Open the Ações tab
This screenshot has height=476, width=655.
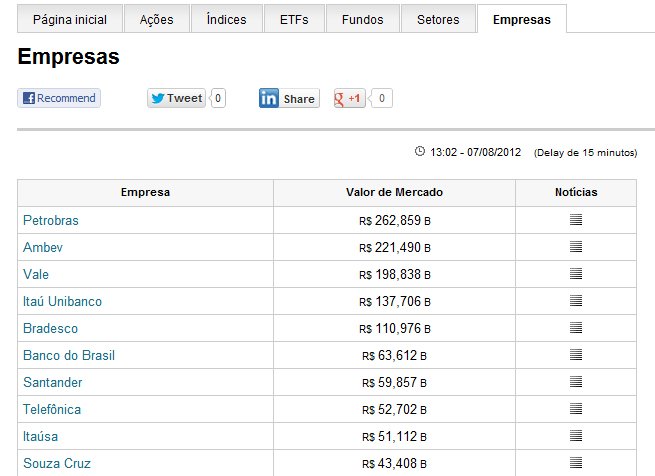click(x=157, y=19)
